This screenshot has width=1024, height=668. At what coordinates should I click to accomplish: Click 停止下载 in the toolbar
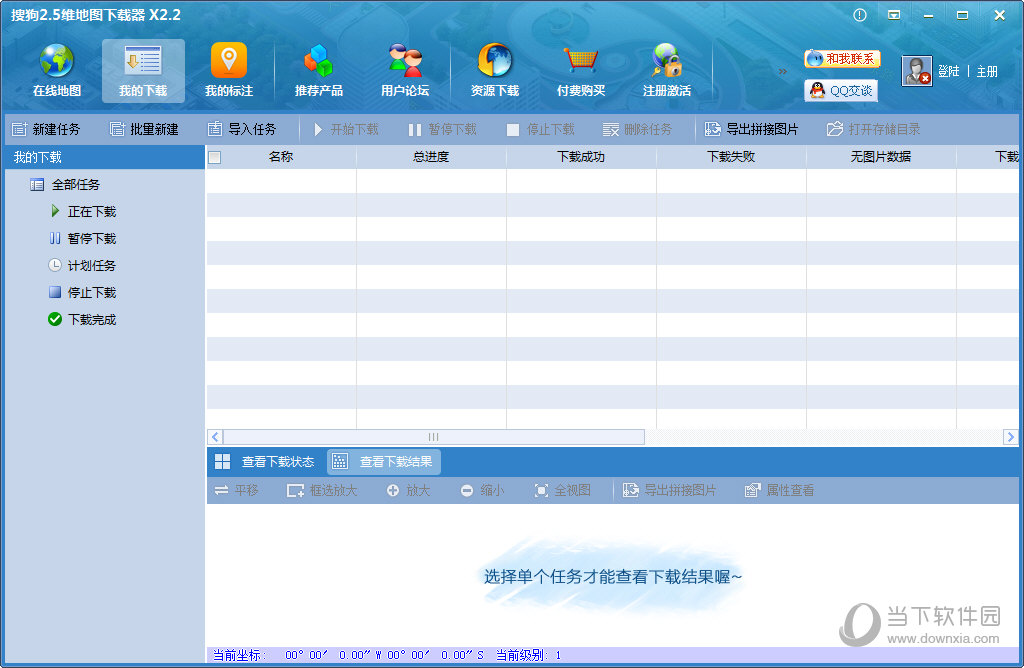pyautogui.click(x=541, y=129)
